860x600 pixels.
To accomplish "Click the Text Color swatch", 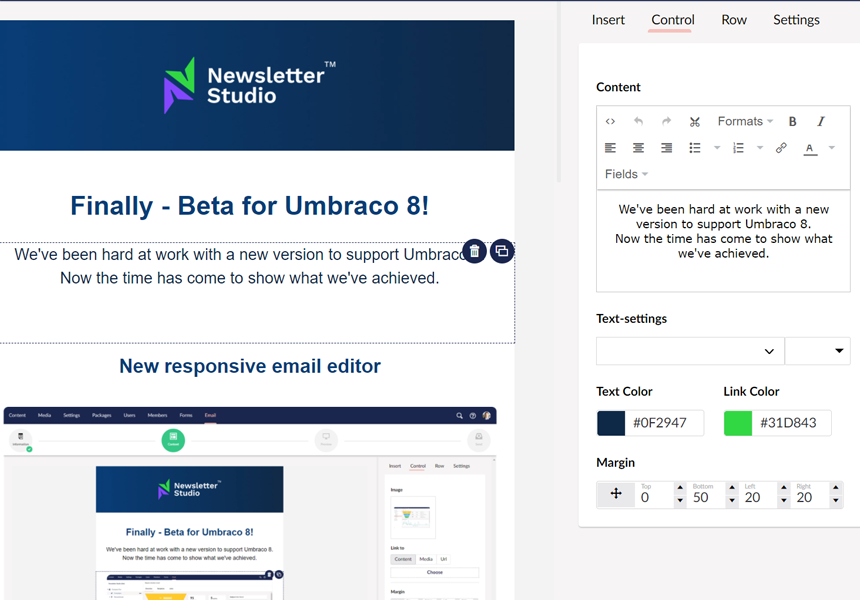I will pyautogui.click(x=611, y=423).
